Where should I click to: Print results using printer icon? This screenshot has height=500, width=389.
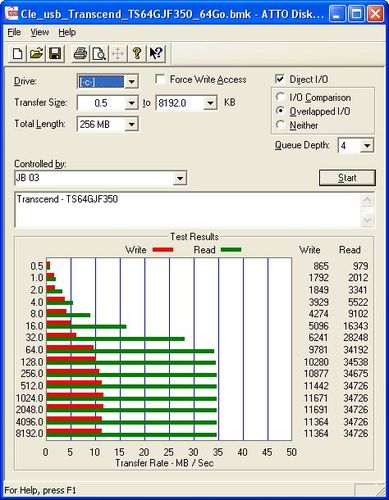tap(80, 53)
